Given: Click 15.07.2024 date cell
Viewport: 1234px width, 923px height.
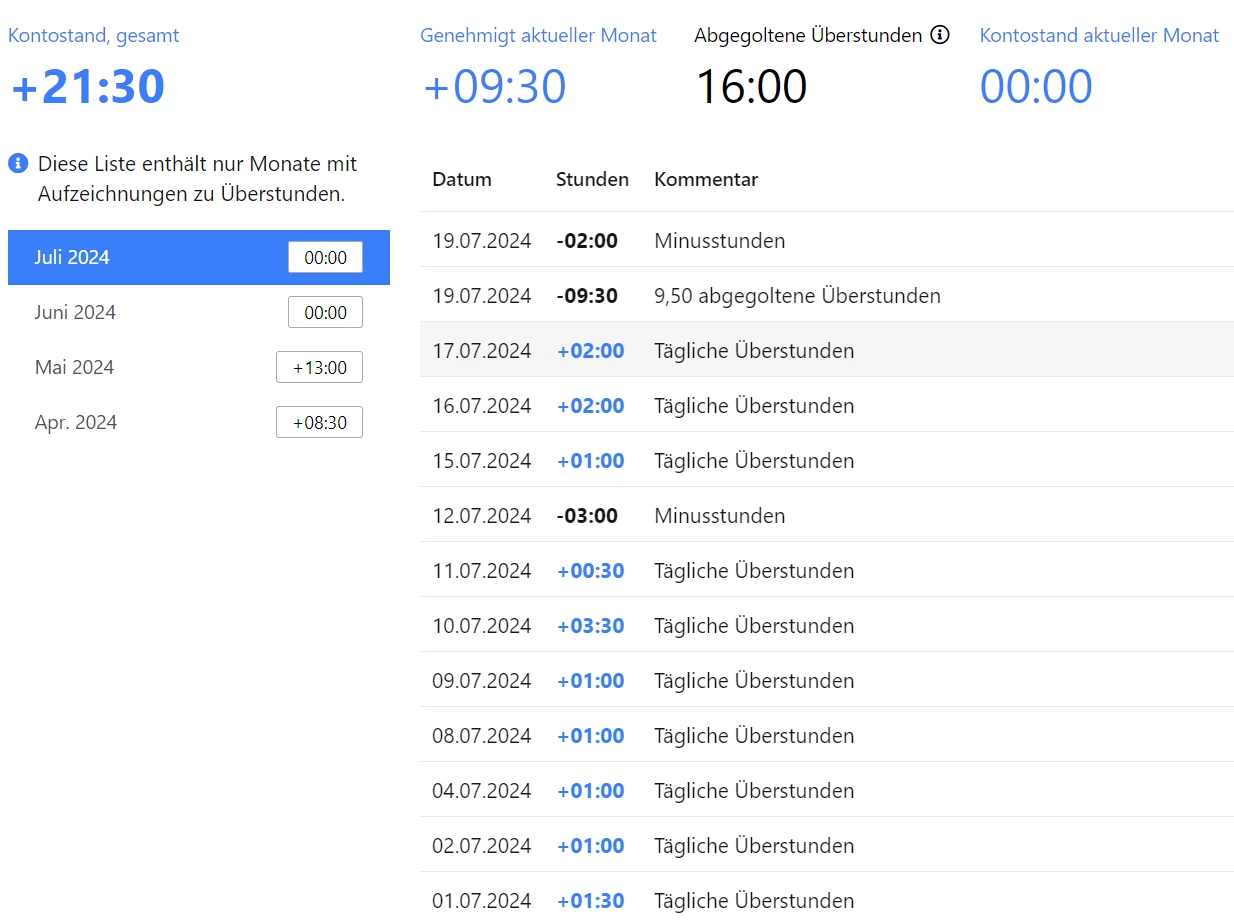Looking at the screenshot, I should [x=482, y=461].
